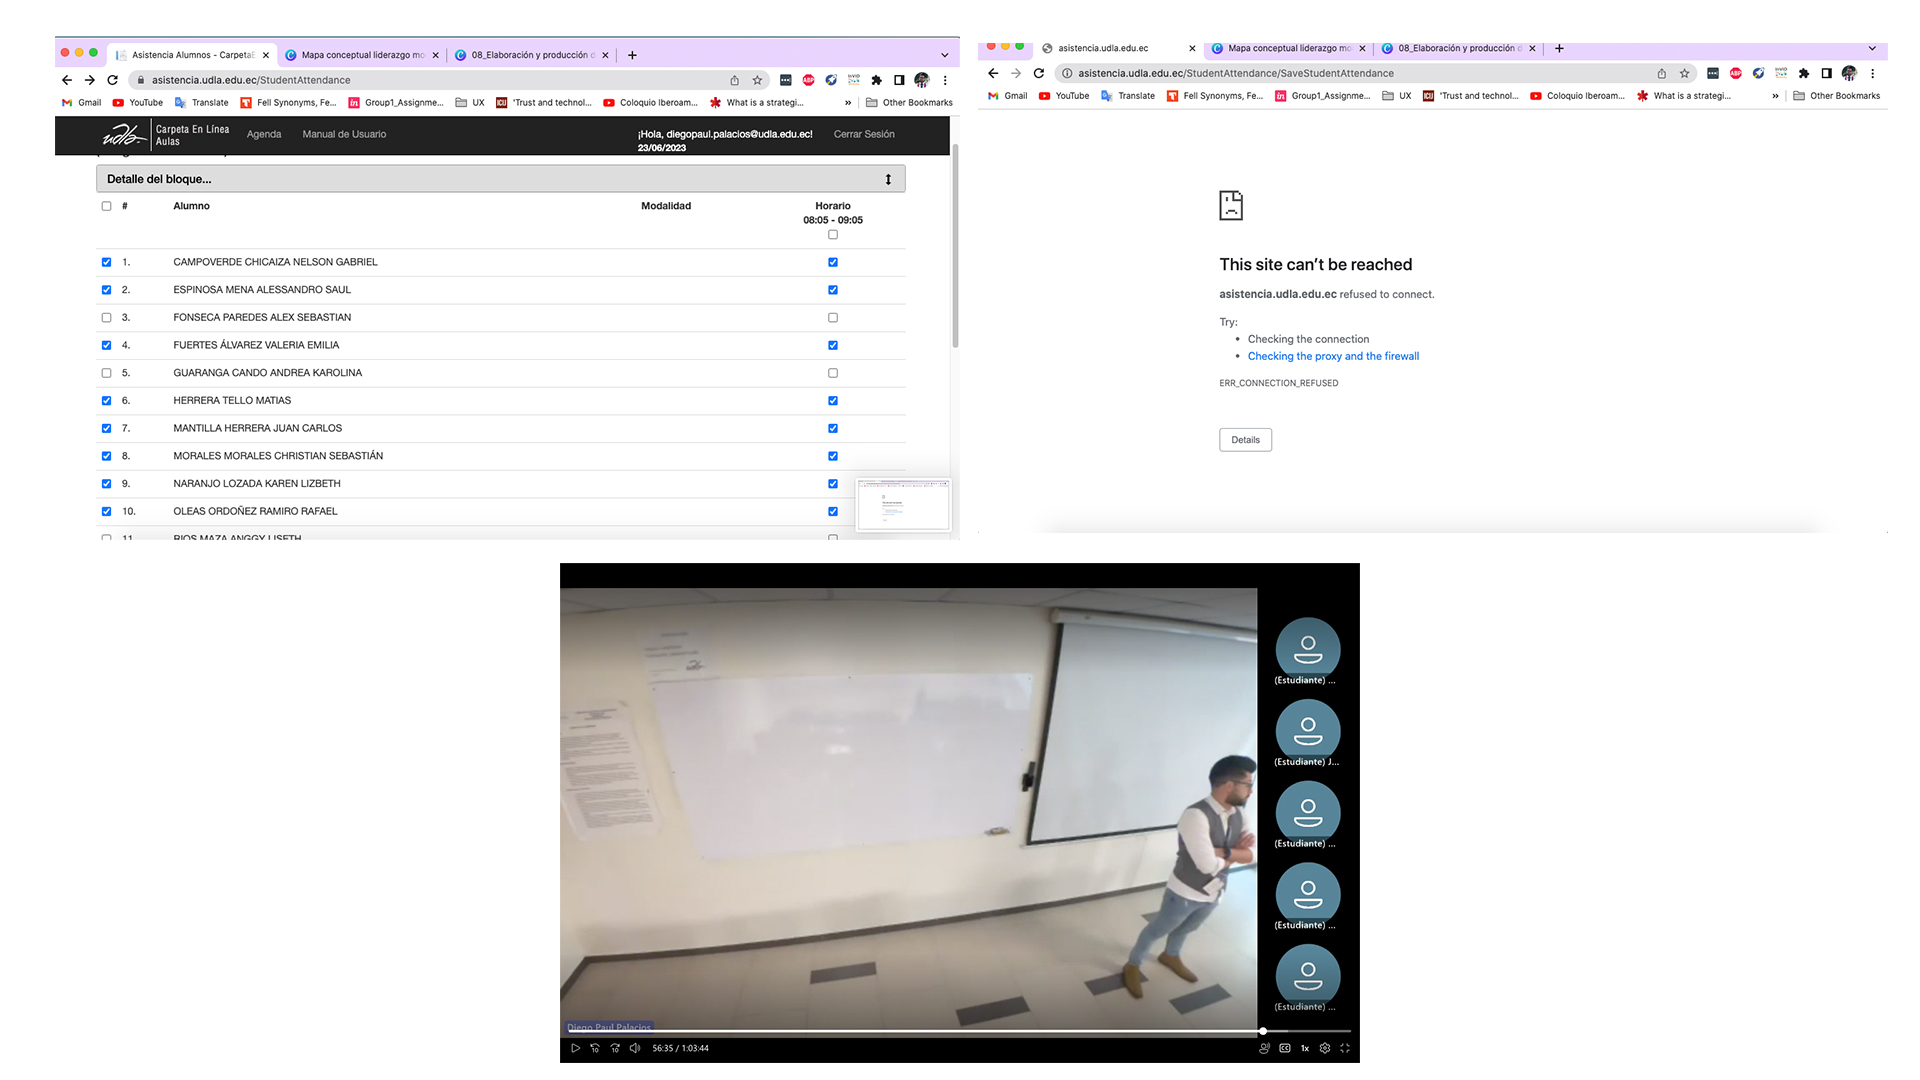Check student FONSECA PAREDES row checkbox

[106, 317]
